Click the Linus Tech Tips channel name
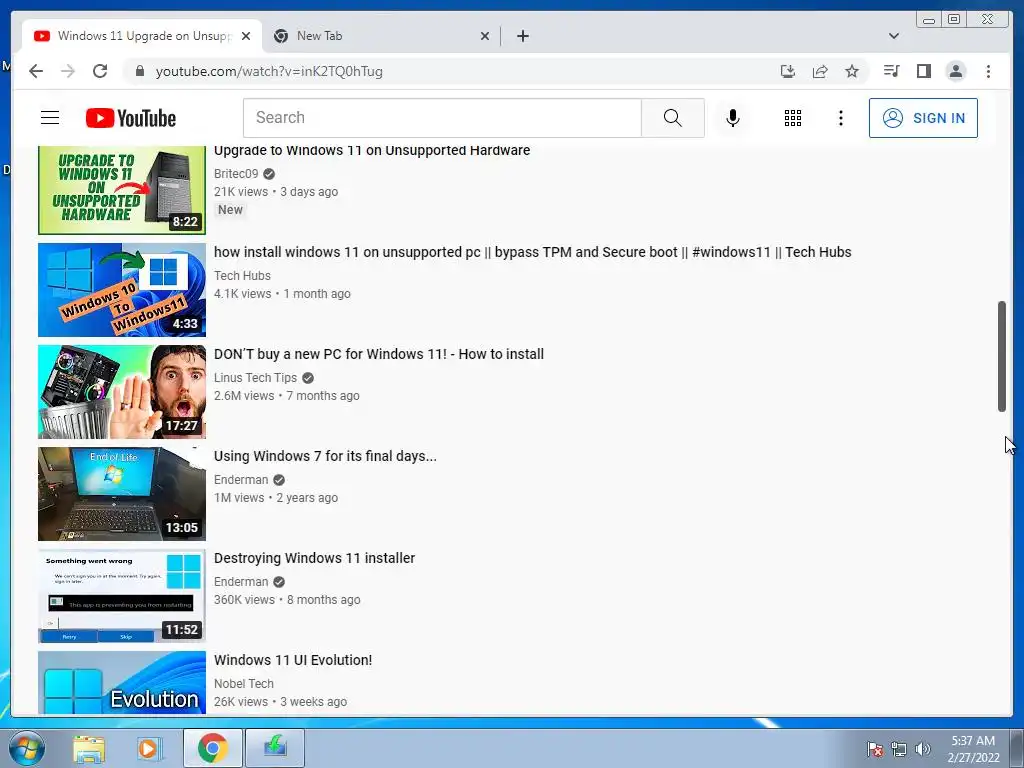This screenshot has height=768, width=1024. click(x=255, y=377)
